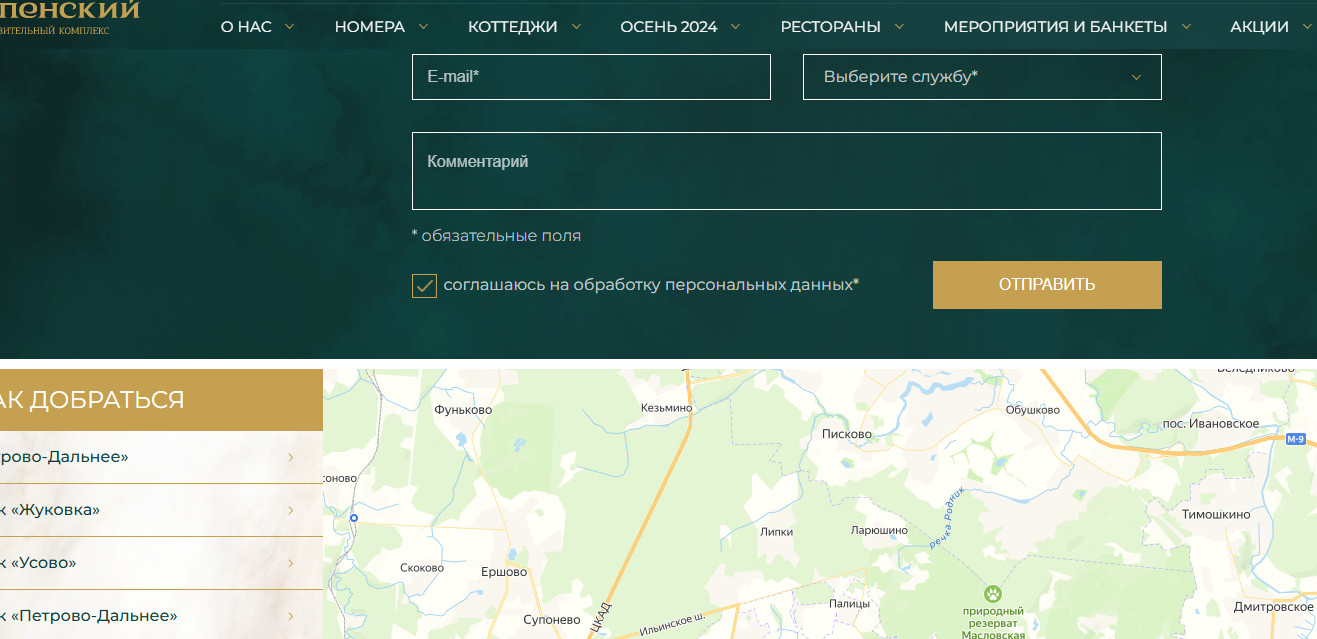Open the АКЦИИ menu
This screenshot has height=639, width=1317.
[x=1259, y=27]
